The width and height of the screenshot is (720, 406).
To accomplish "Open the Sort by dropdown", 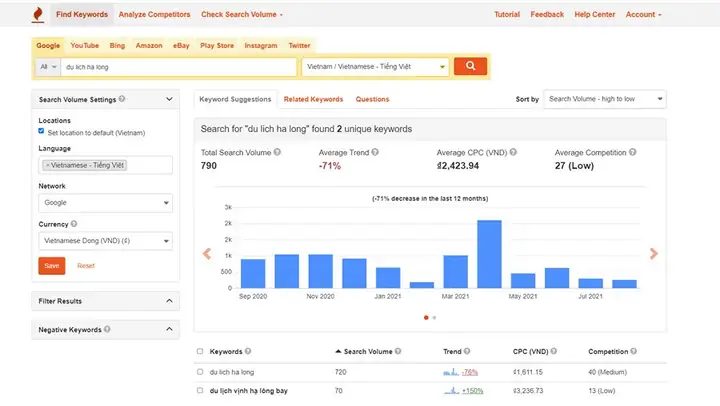I will click(605, 99).
